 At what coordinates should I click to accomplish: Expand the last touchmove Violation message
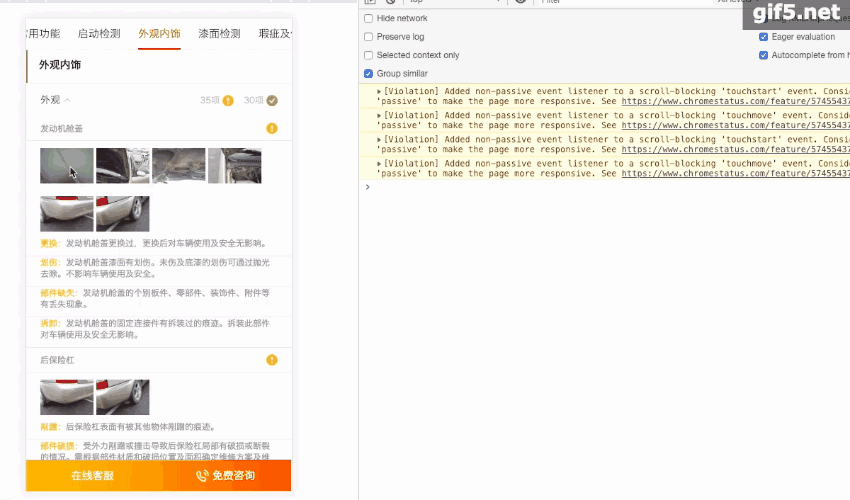click(379, 164)
